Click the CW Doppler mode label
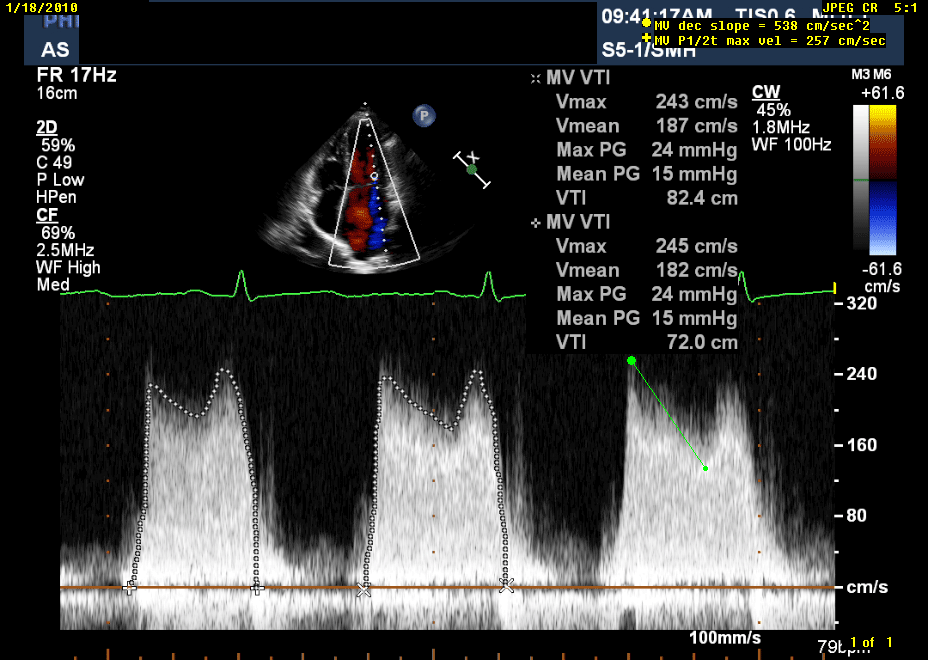928x660 pixels. click(765, 92)
